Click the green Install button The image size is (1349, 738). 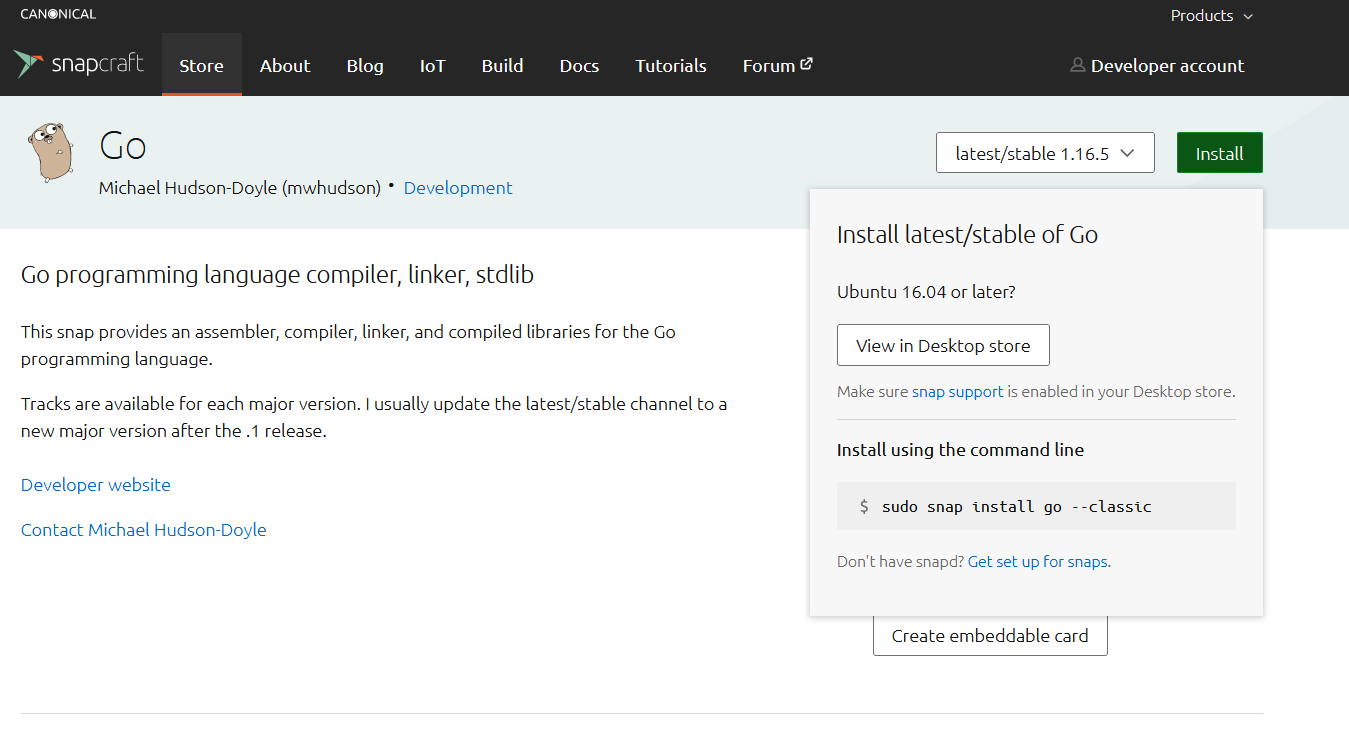(1219, 153)
